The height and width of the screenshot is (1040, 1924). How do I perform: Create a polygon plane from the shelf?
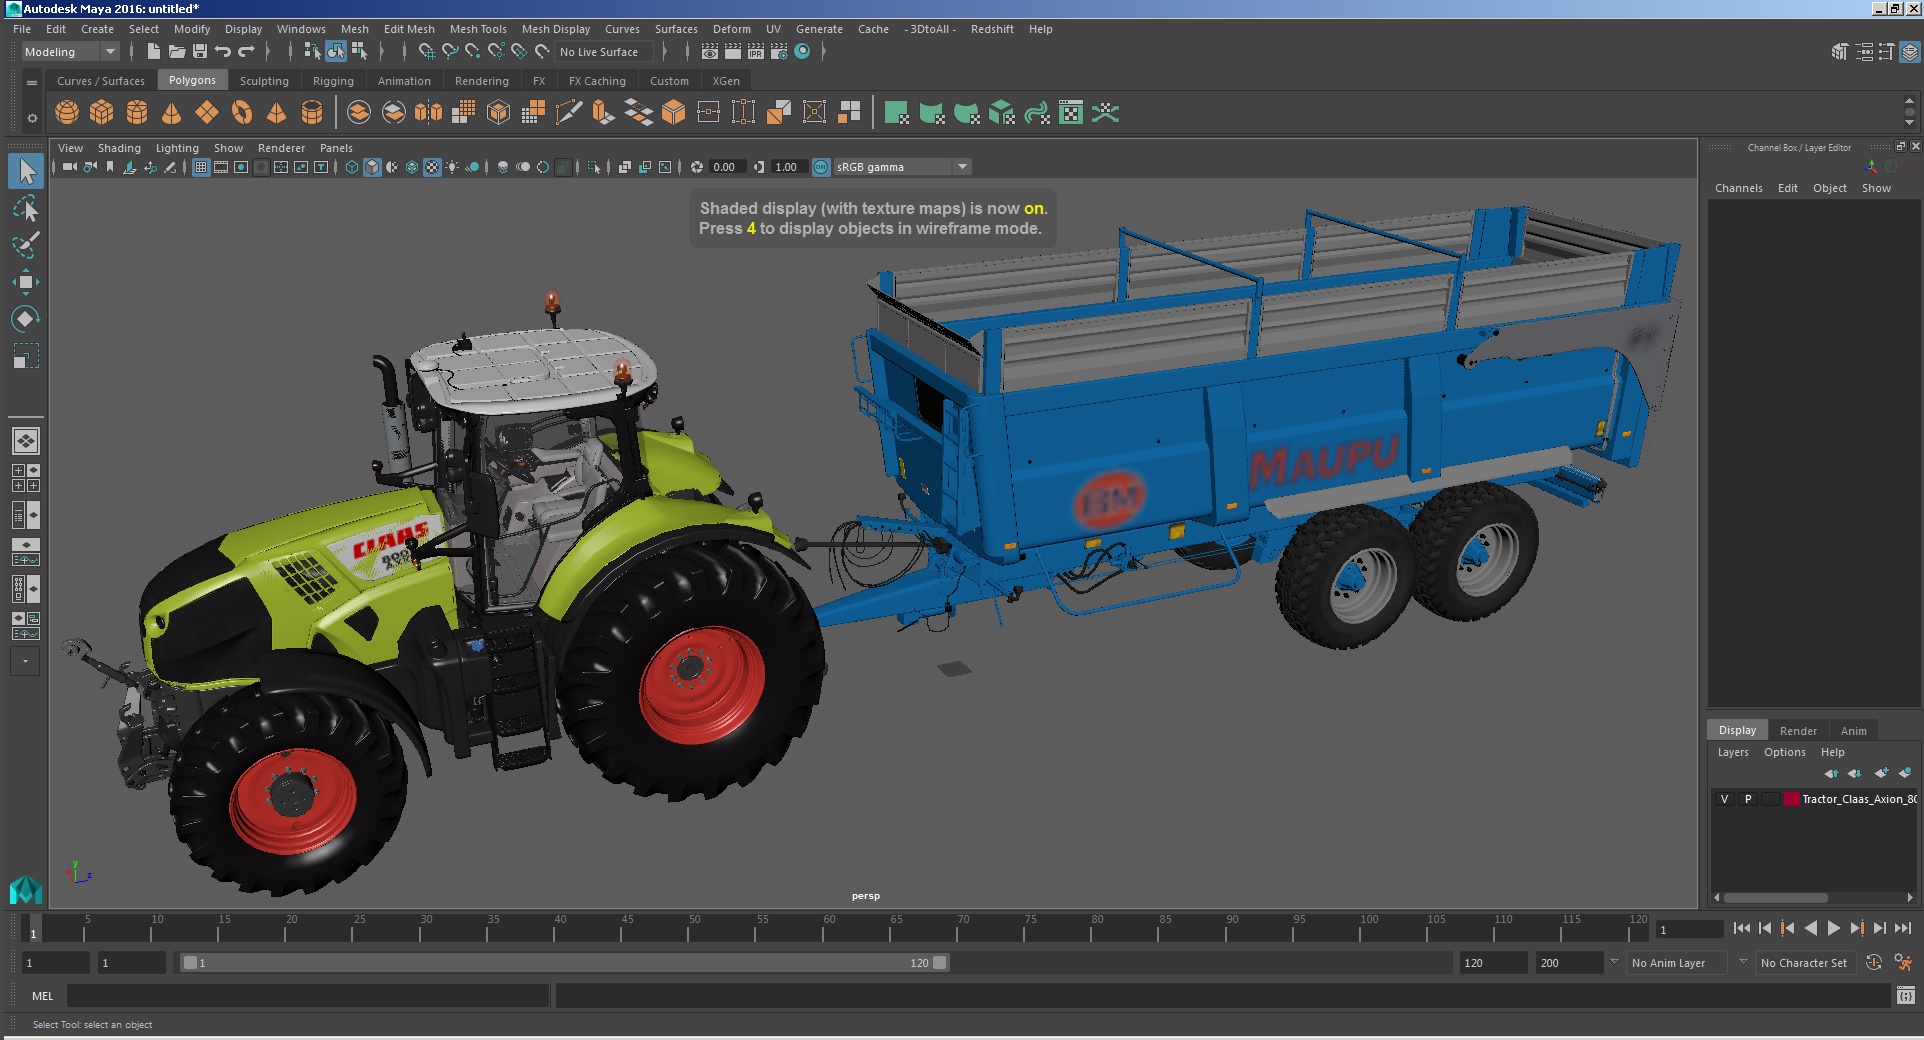(x=207, y=112)
